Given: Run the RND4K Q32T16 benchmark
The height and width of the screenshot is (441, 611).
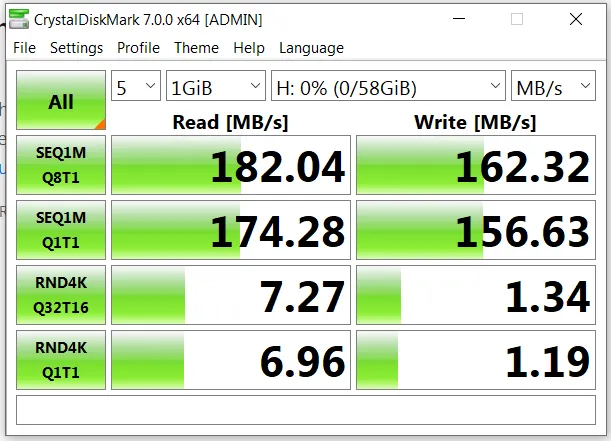Looking at the screenshot, I should pos(61,295).
